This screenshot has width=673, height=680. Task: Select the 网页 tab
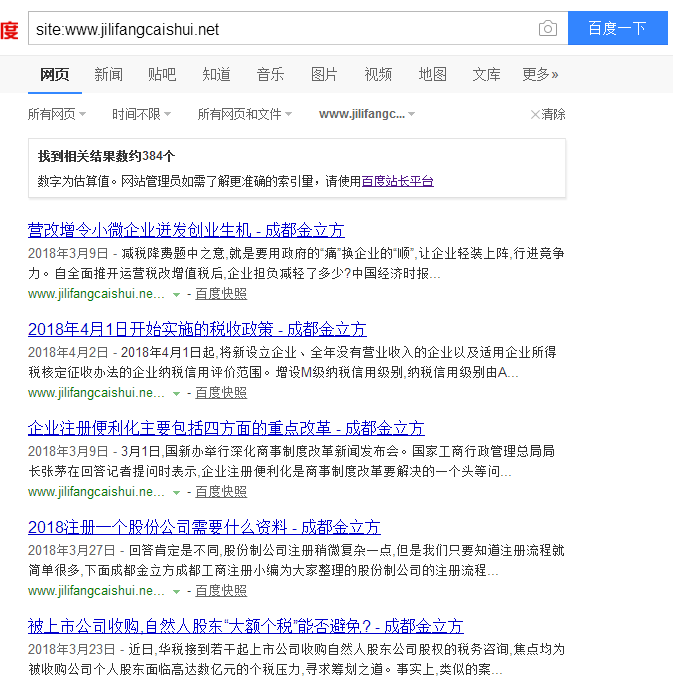pyautogui.click(x=55, y=74)
